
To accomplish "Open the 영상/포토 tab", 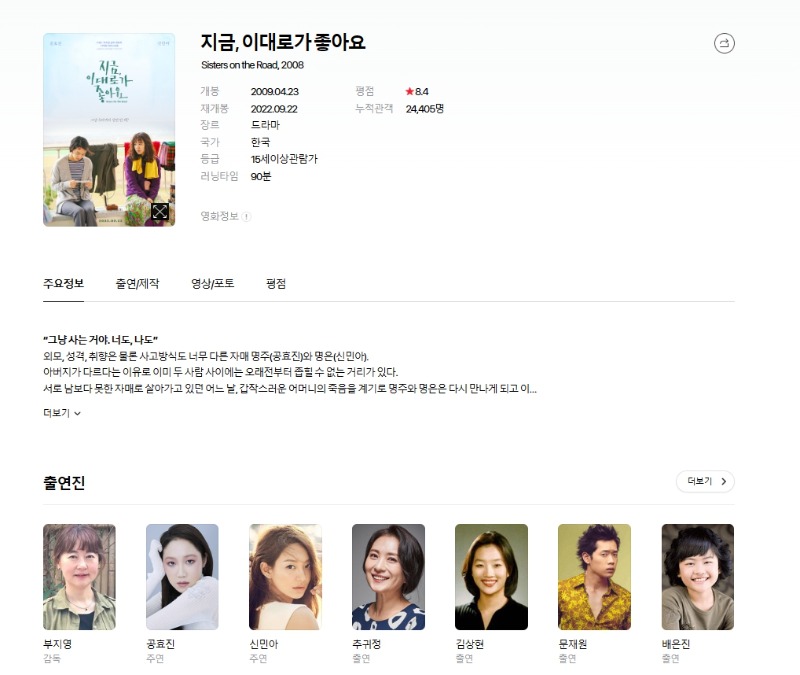I will click(x=213, y=284).
